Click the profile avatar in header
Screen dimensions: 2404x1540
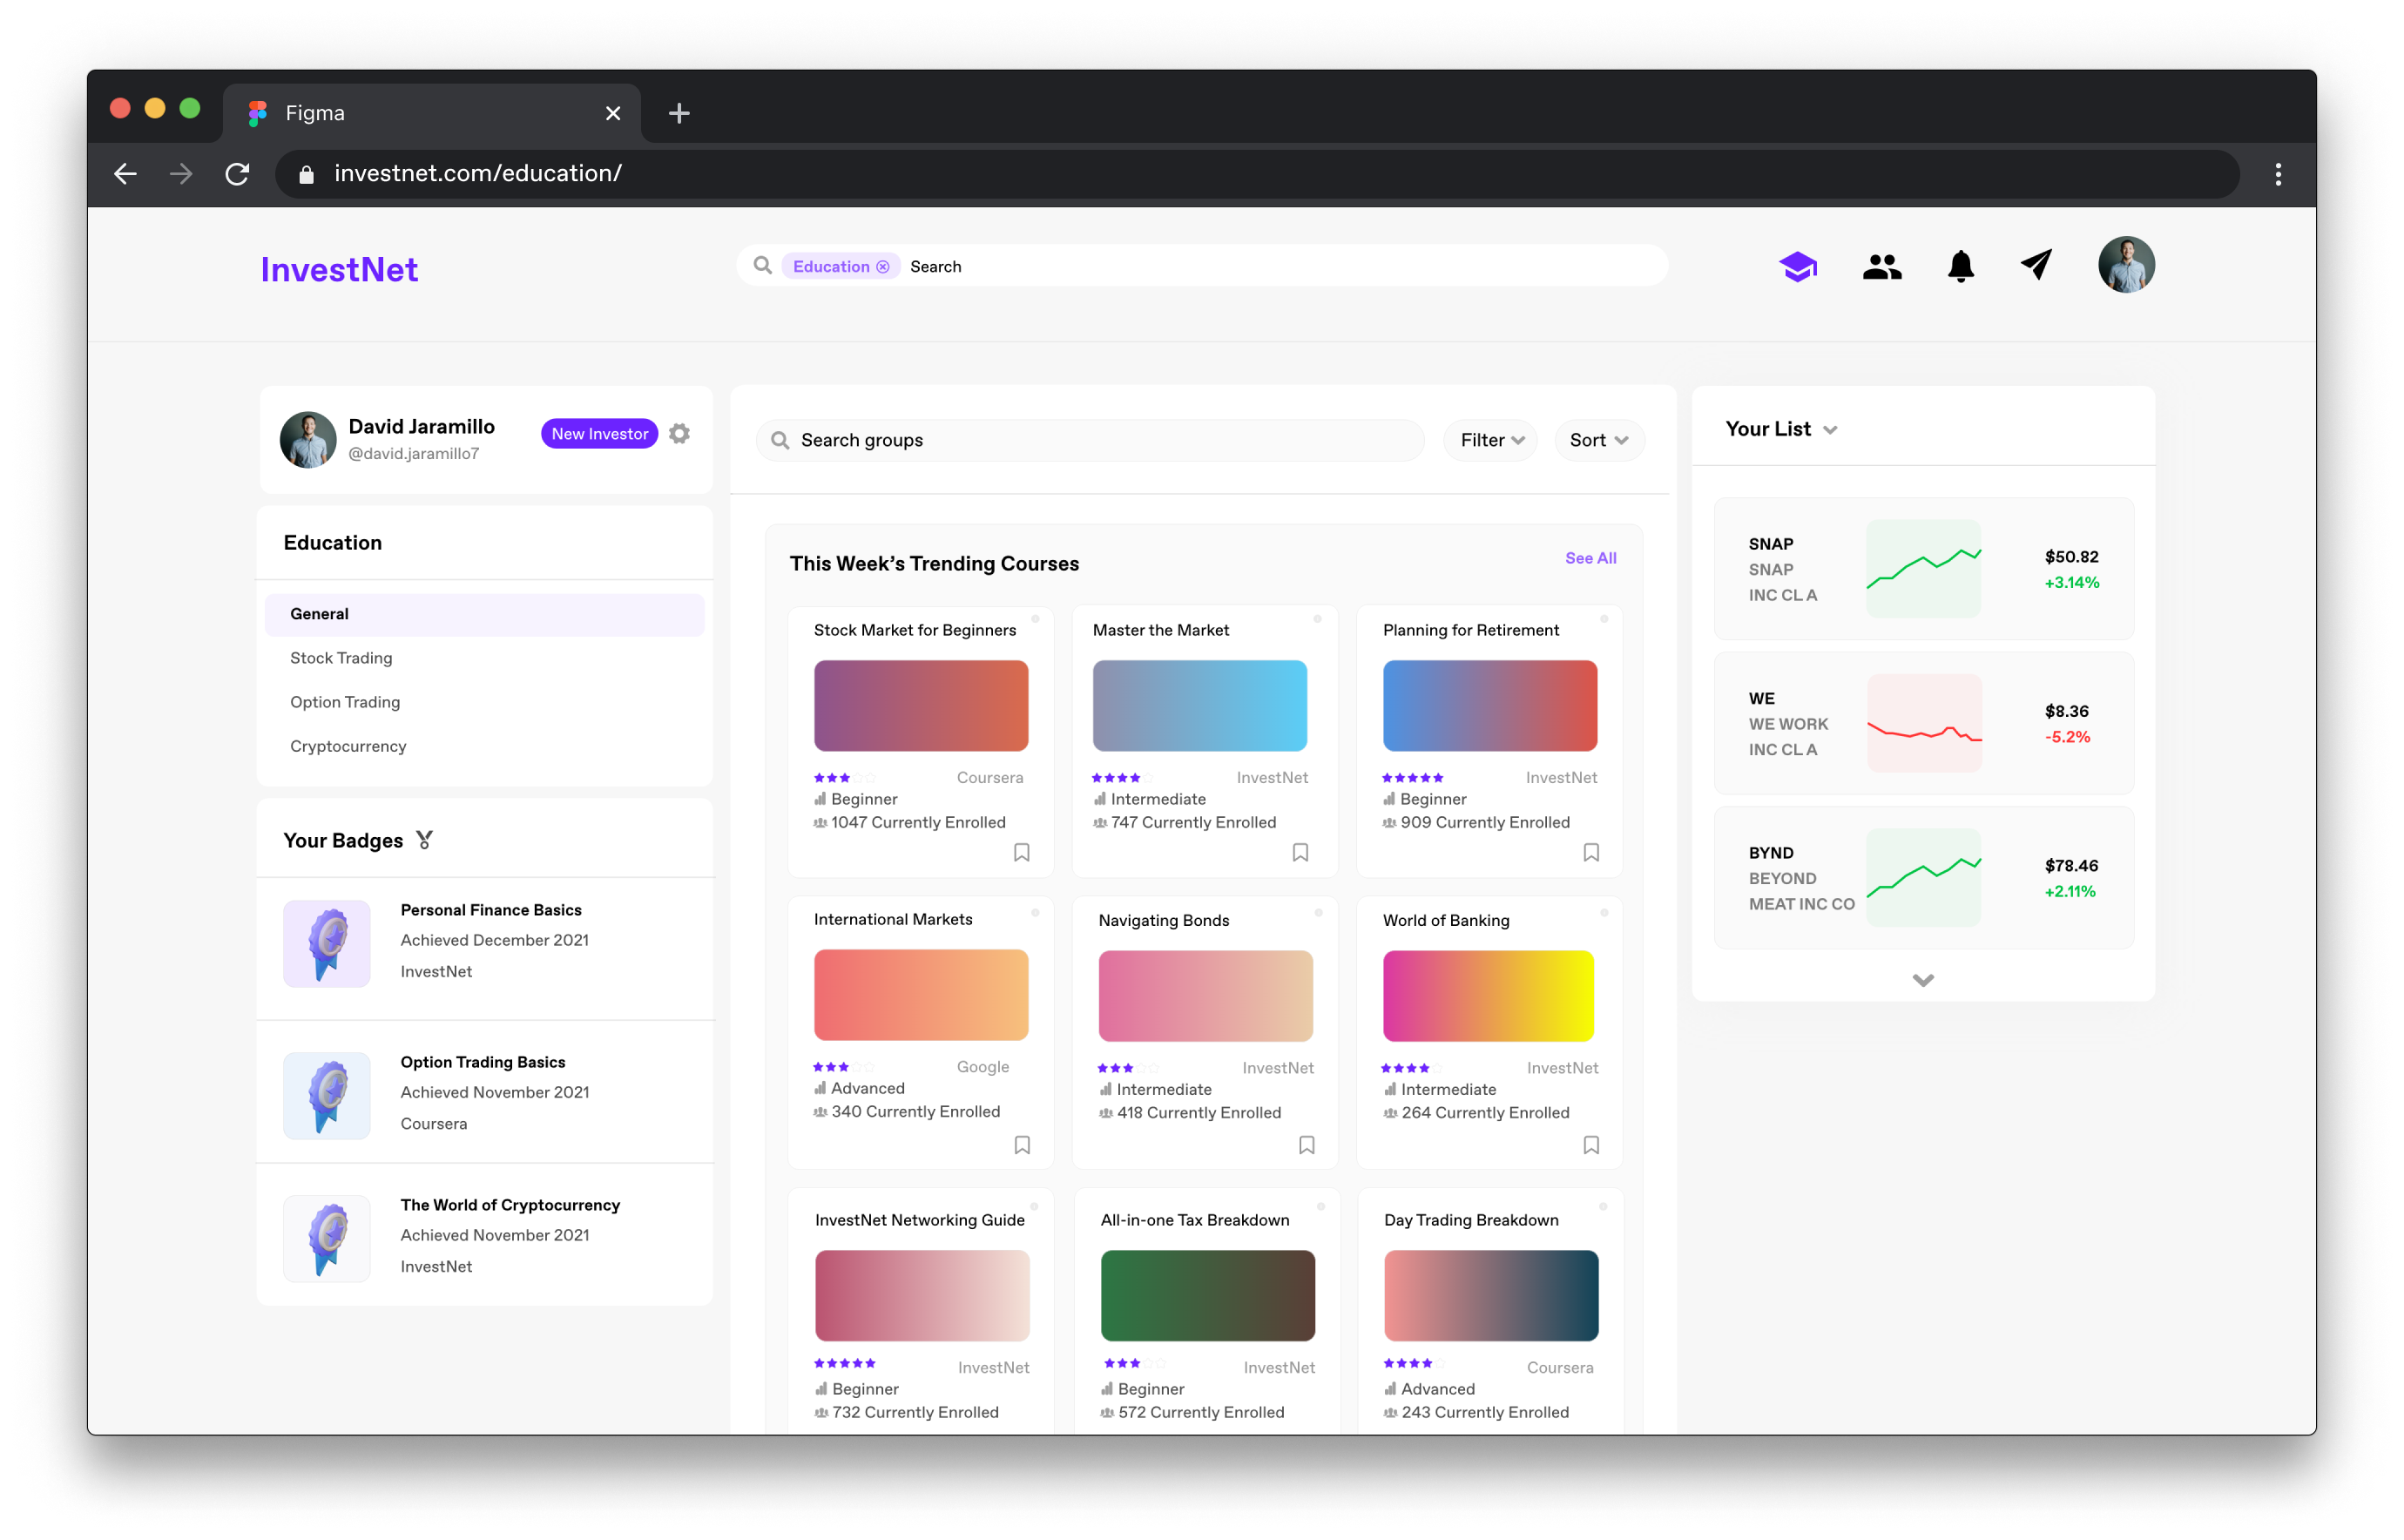click(x=2125, y=265)
